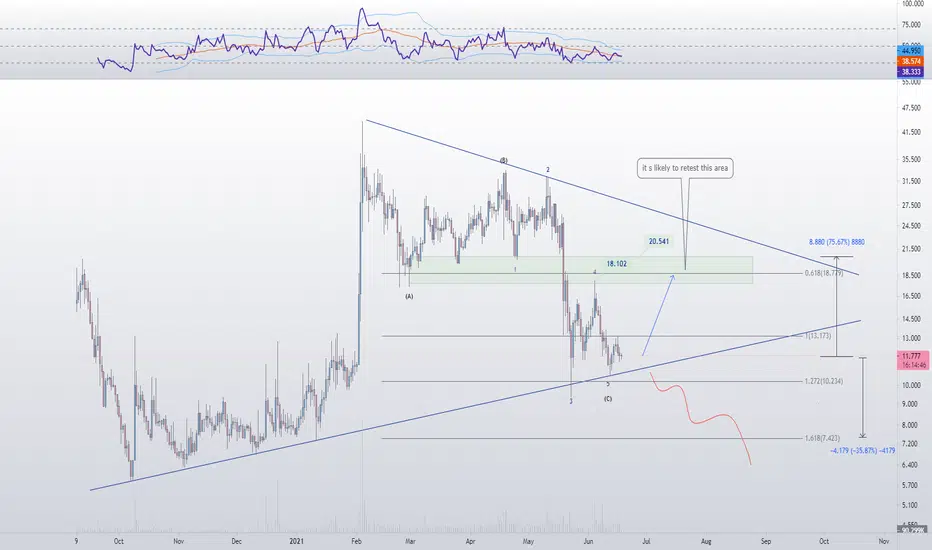This screenshot has width=932, height=550.
Task: Click 21.500 on the price scale
Action: tap(911, 249)
